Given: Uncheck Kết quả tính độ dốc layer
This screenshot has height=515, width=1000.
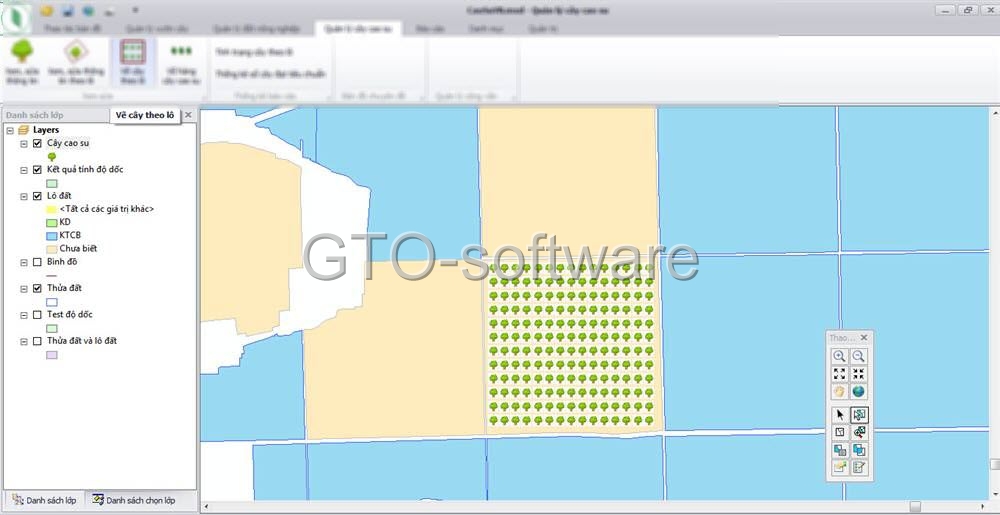Looking at the screenshot, I should pos(37,170).
